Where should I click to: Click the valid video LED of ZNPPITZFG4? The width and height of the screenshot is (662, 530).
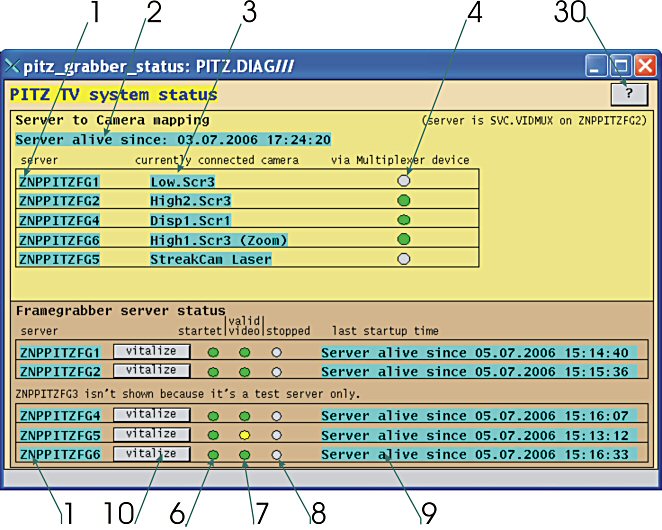245,416
